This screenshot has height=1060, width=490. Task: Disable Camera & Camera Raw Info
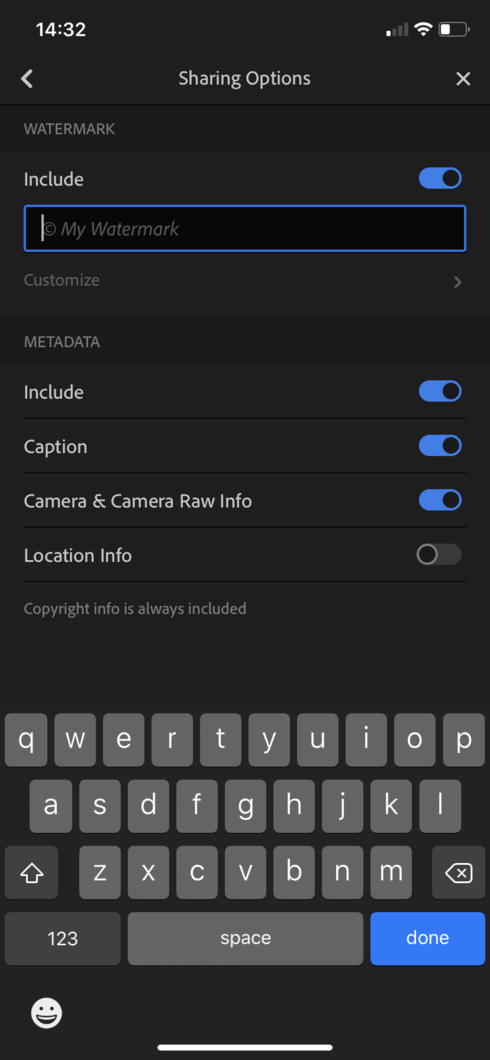[440, 500]
